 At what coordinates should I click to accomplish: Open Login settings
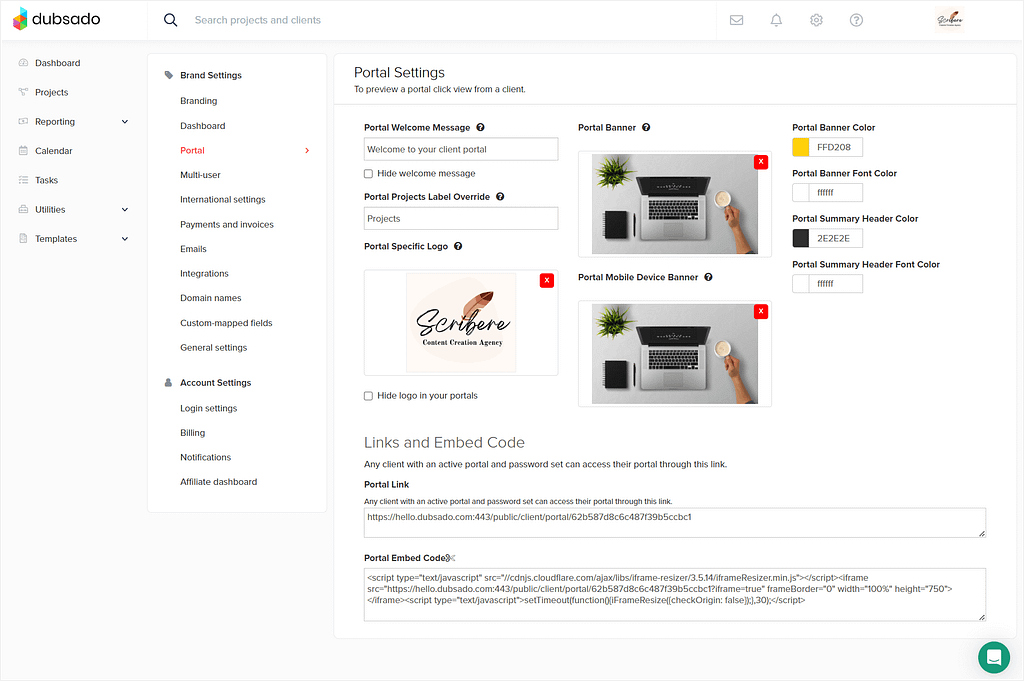coord(208,409)
